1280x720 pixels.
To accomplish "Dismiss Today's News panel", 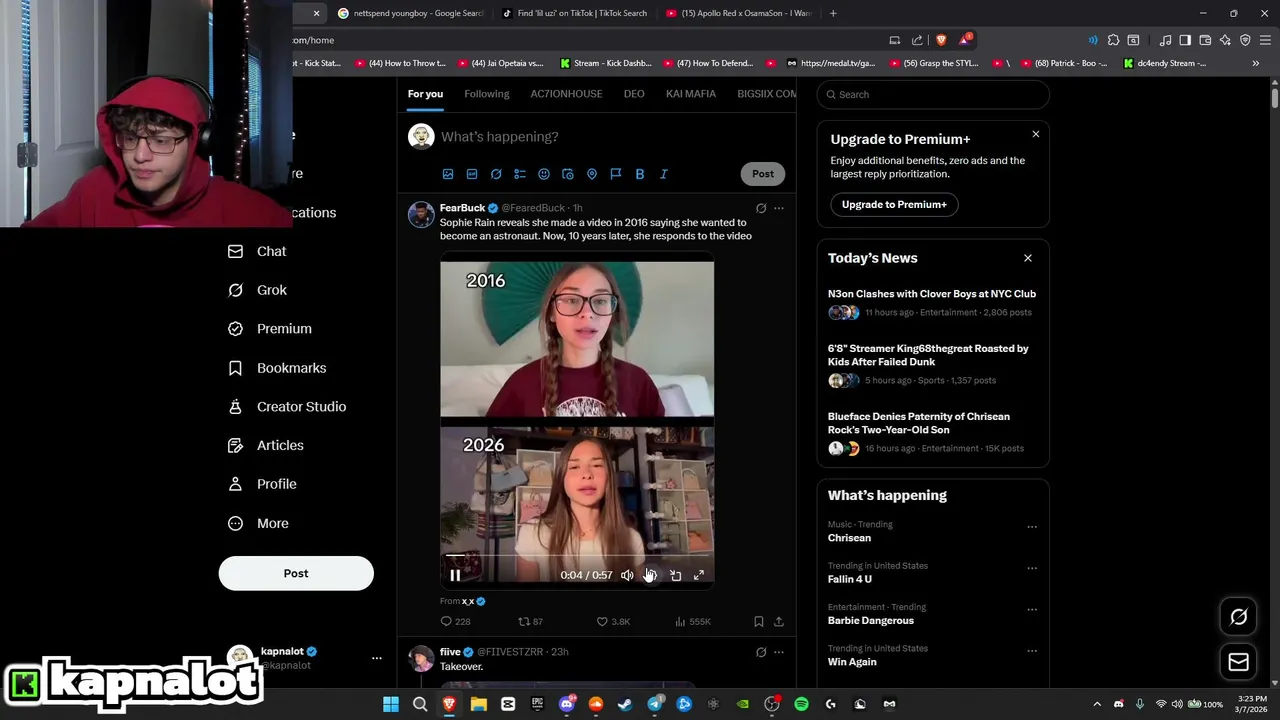I will tap(1028, 258).
